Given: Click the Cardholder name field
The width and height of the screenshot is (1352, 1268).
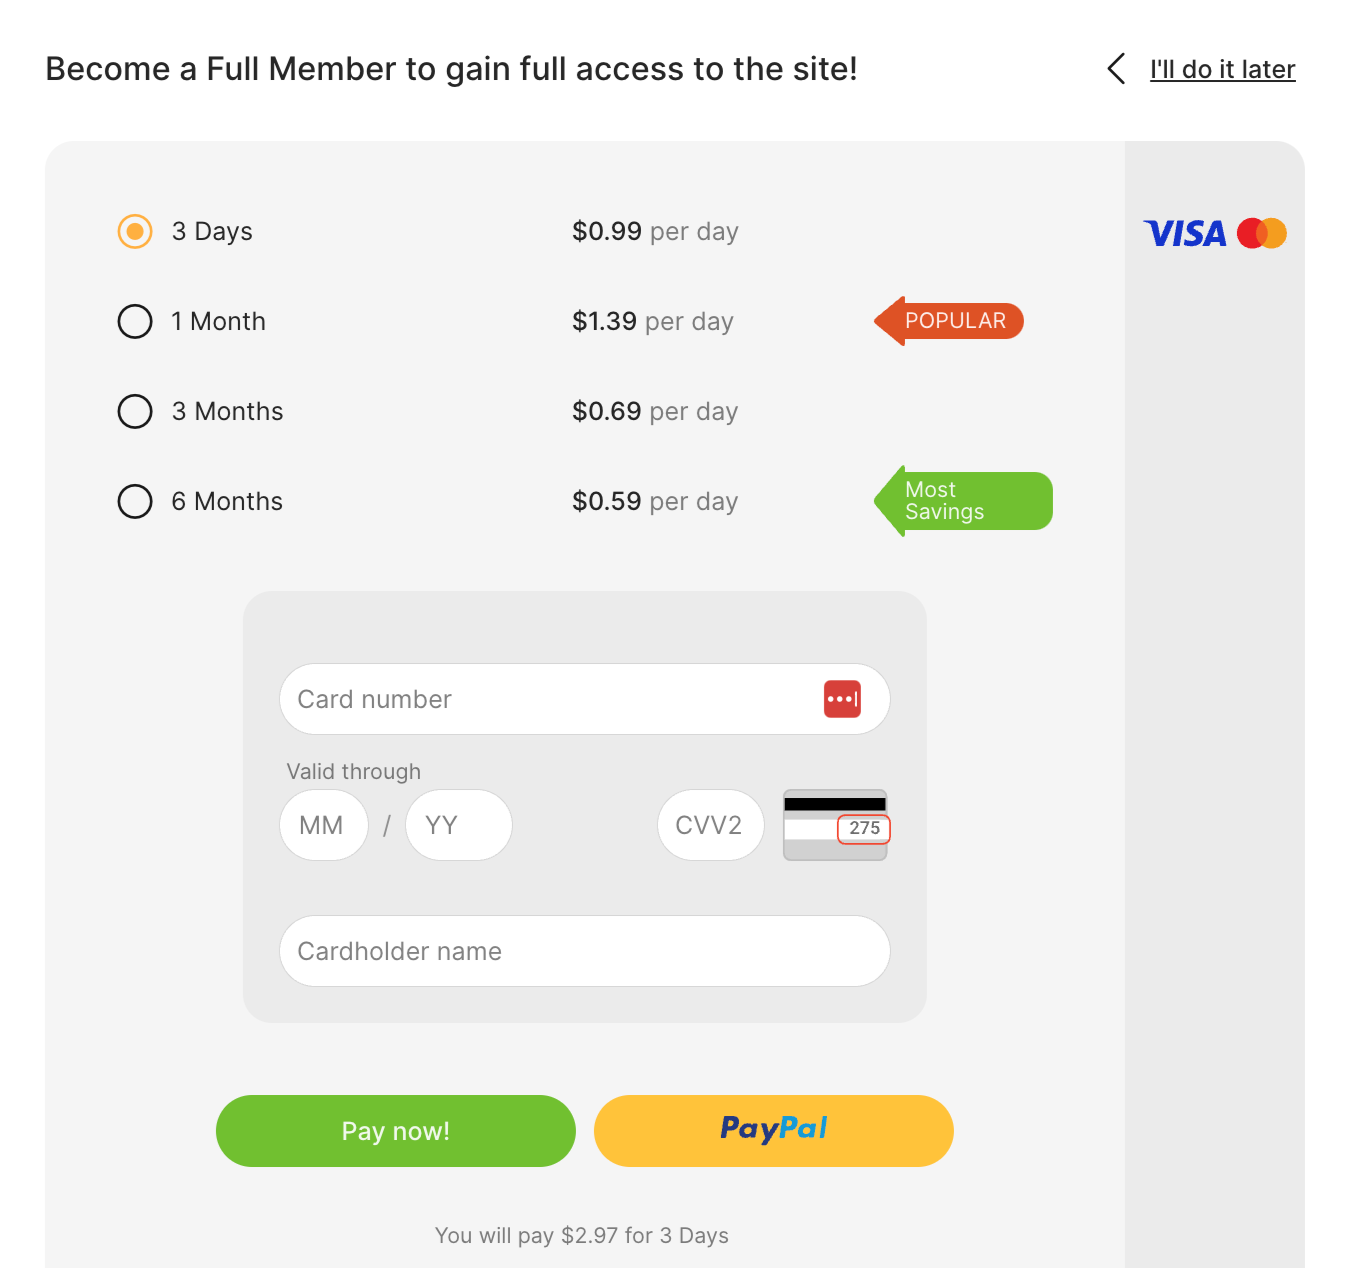Looking at the screenshot, I should coord(584,951).
